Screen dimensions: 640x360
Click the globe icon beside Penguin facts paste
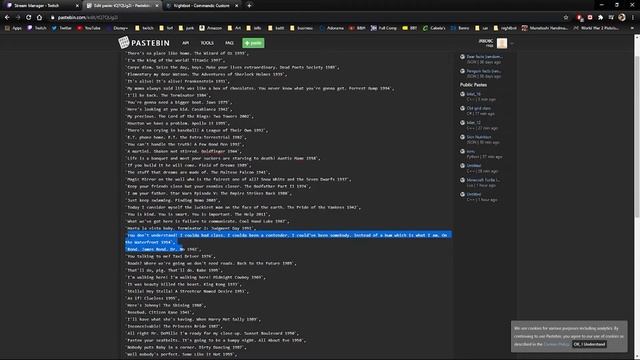pyautogui.click(x=462, y=71)
